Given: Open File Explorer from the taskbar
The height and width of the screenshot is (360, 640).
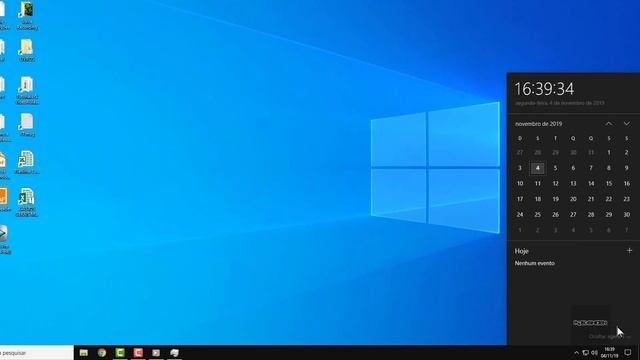Looking at the screenshot, I should (x=84, y=353).
